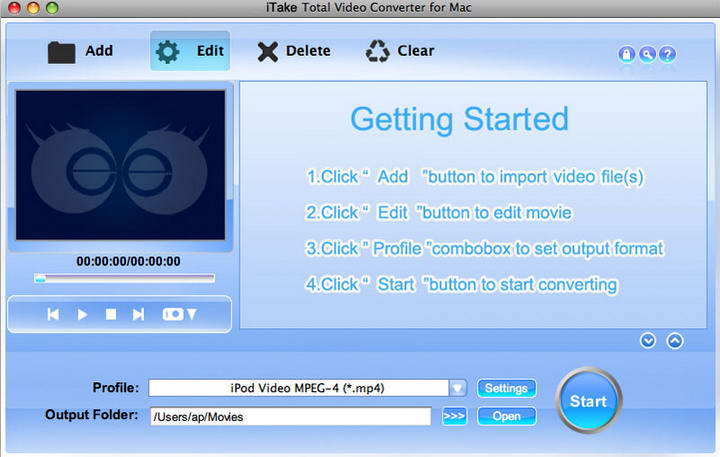Click the step 2 Edit instruction text

click(x=439, y=213)
